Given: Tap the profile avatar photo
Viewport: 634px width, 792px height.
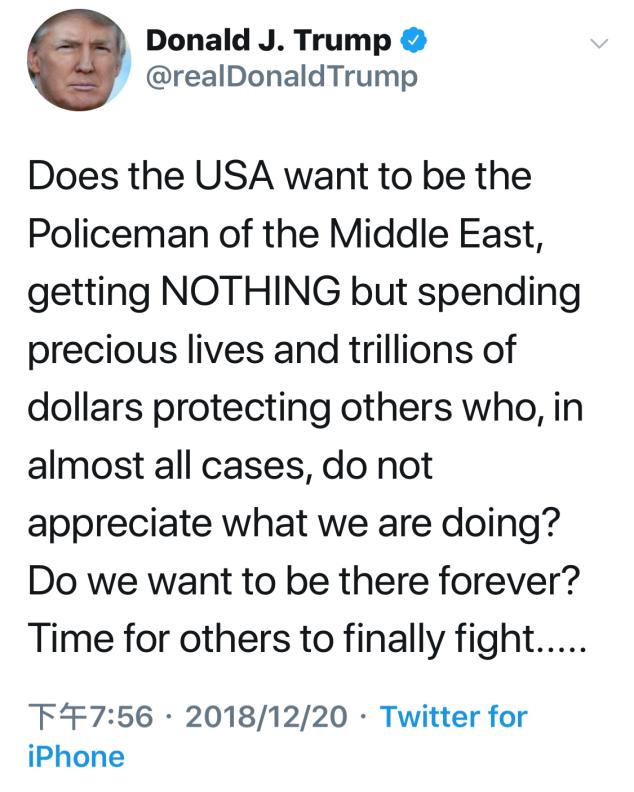Looking at the screenshot, I should [79, 59].
